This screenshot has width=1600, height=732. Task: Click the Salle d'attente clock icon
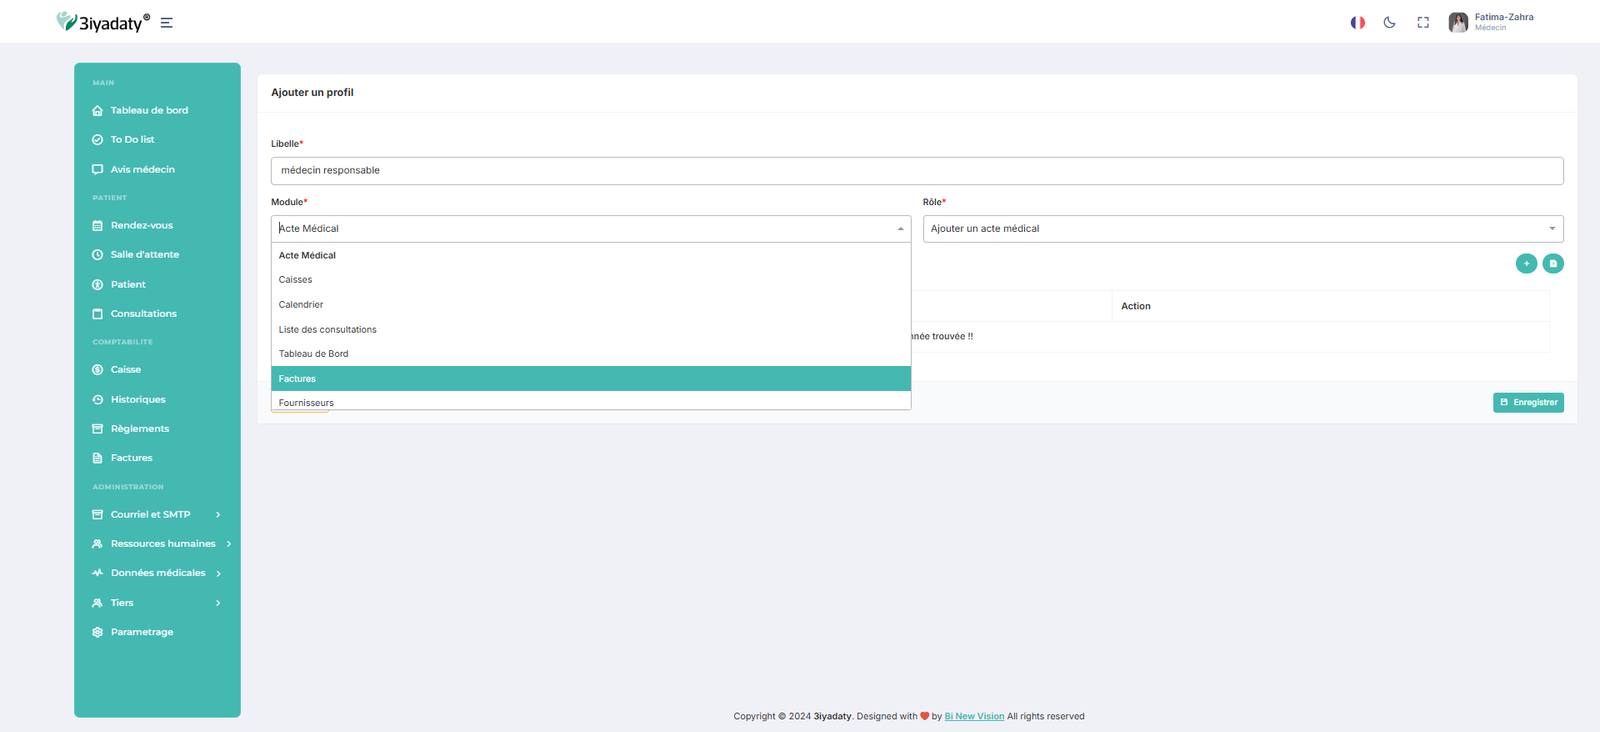(97, 255)
